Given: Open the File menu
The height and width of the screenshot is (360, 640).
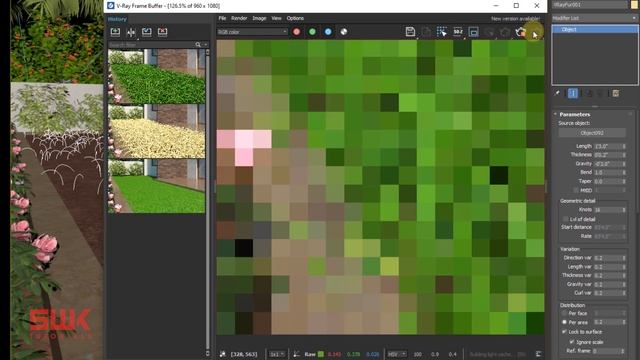Looking at the screenshot, I should tap(222, 18).
